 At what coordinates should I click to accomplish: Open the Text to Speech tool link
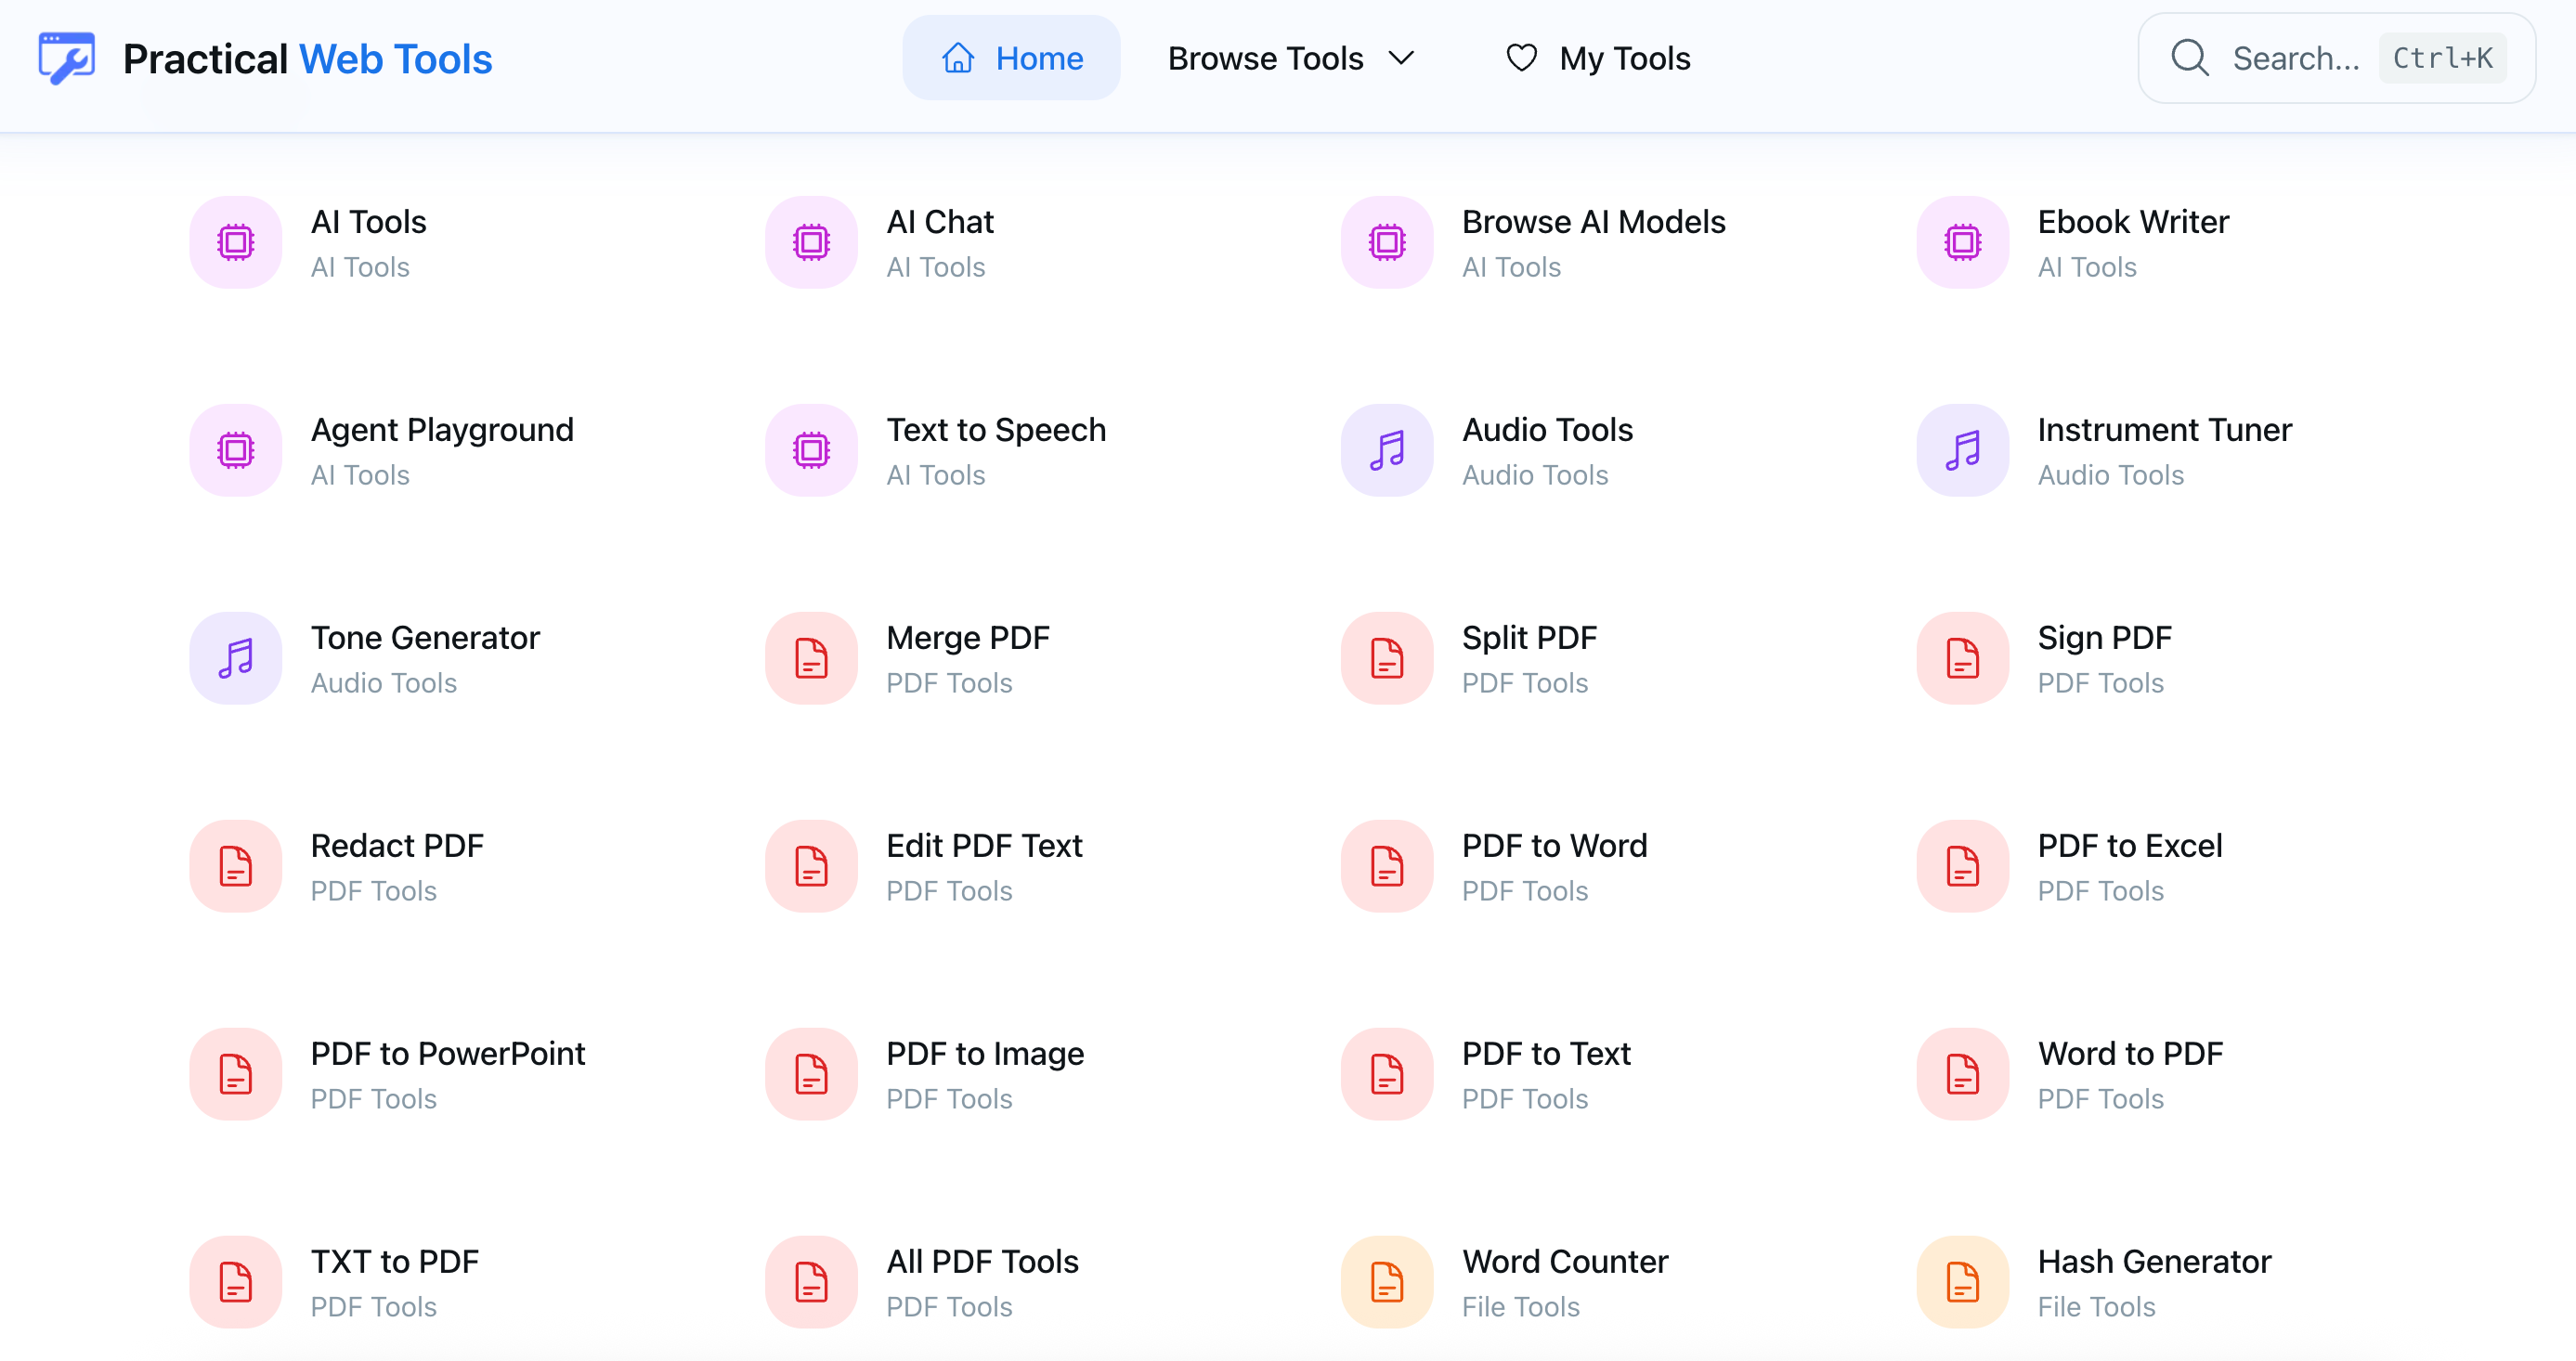pos(996,430)
